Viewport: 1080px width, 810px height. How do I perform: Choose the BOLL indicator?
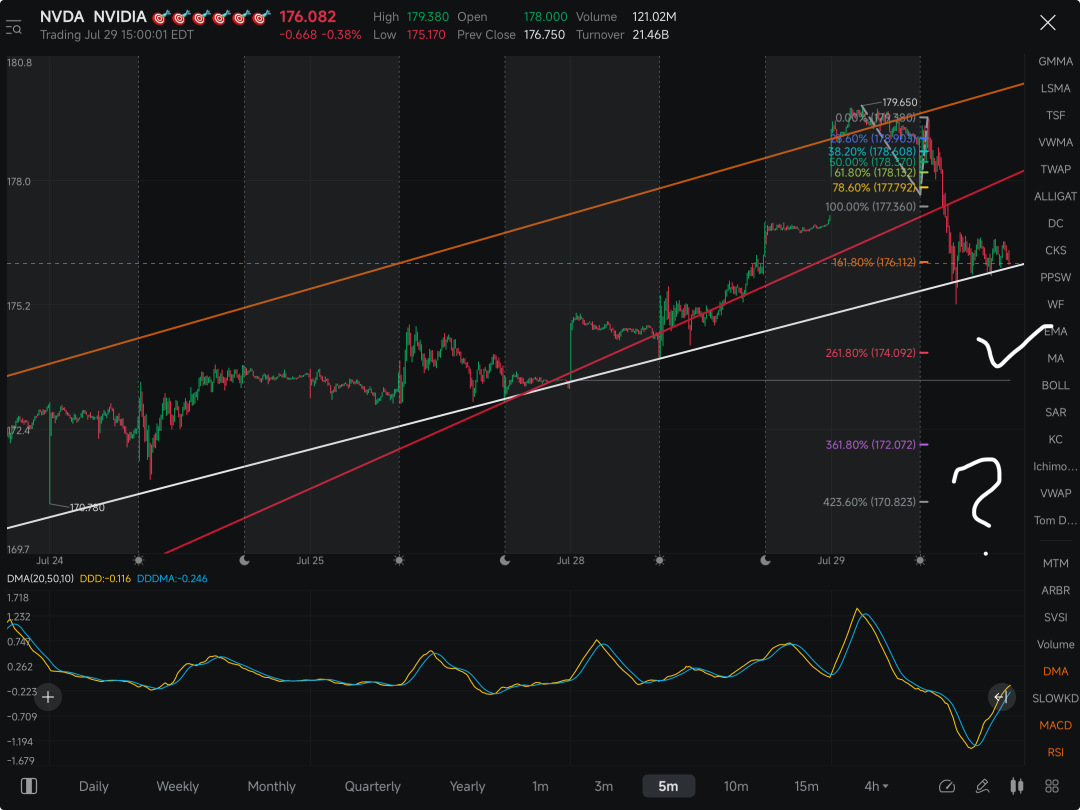pos(1055,386)
